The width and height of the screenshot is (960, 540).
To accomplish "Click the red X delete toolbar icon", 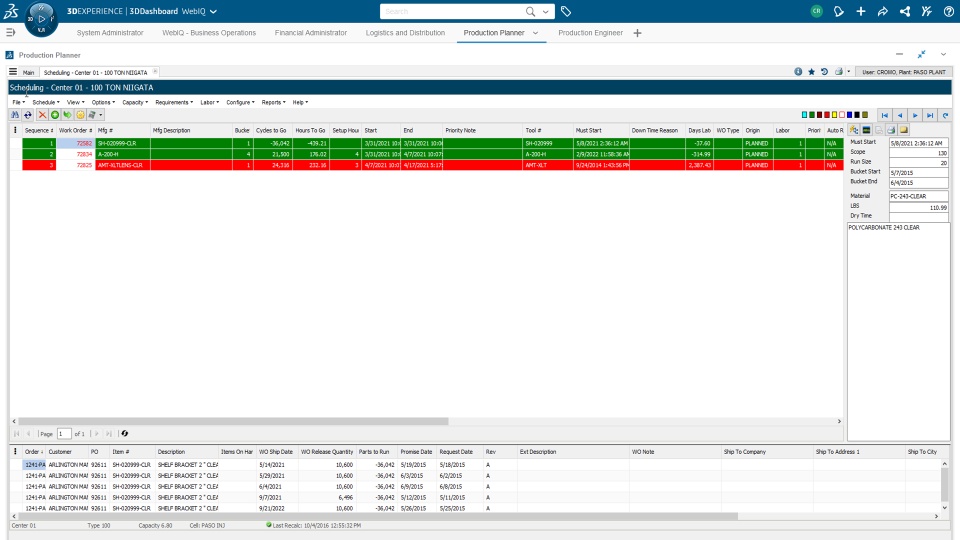I will tap(42, 114).
